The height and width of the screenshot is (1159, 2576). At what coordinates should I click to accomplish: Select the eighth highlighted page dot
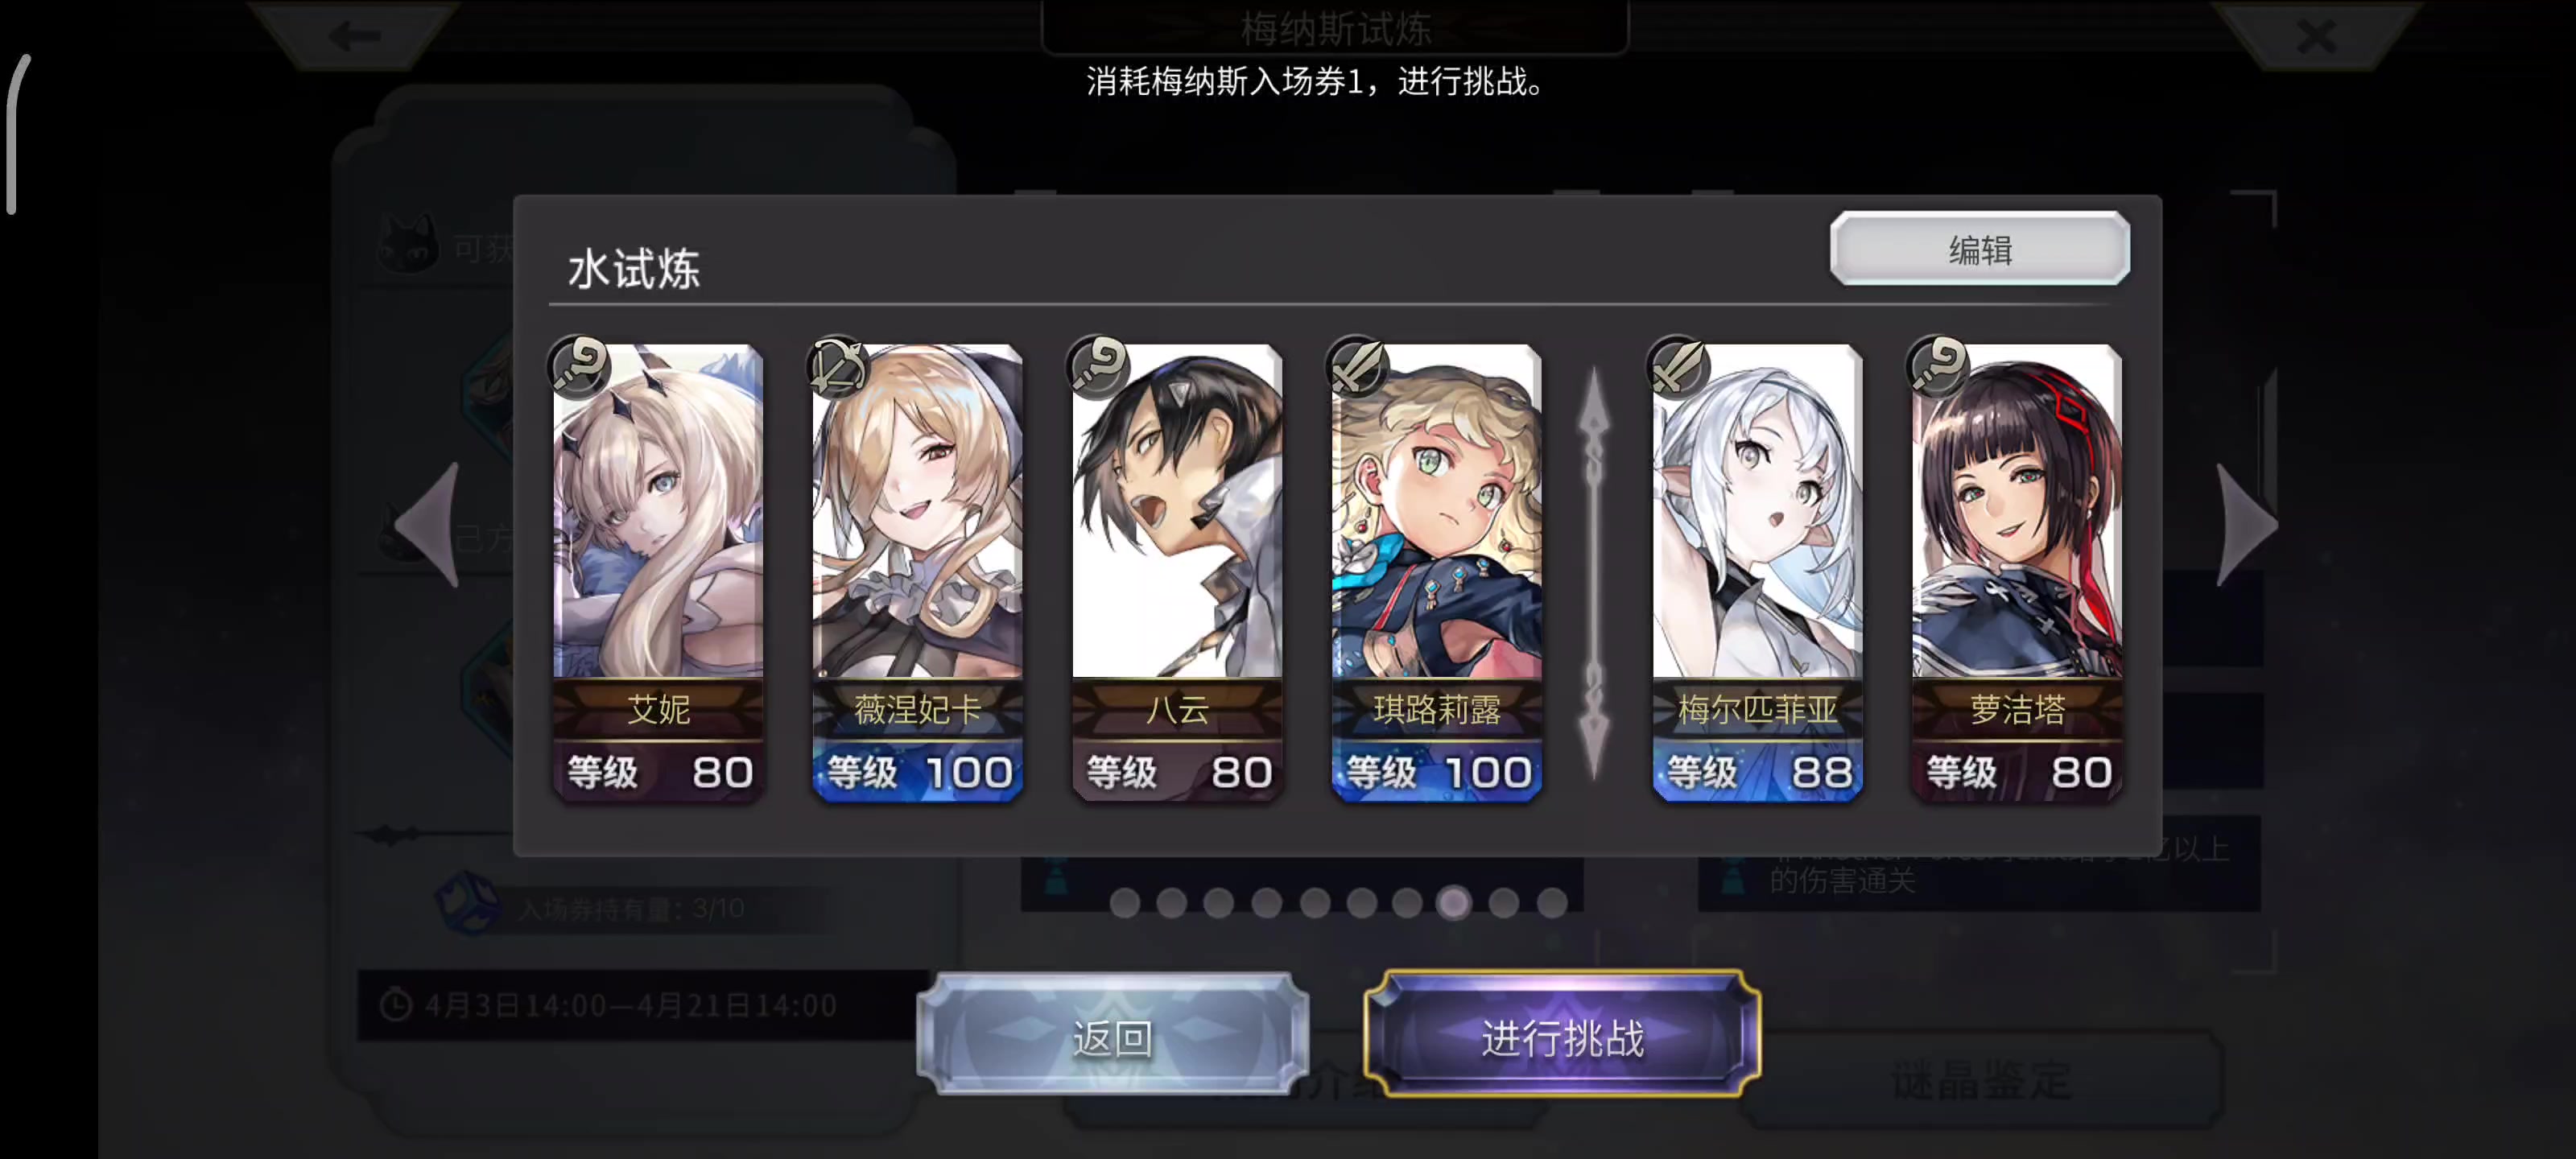(x=1454, y=903)
